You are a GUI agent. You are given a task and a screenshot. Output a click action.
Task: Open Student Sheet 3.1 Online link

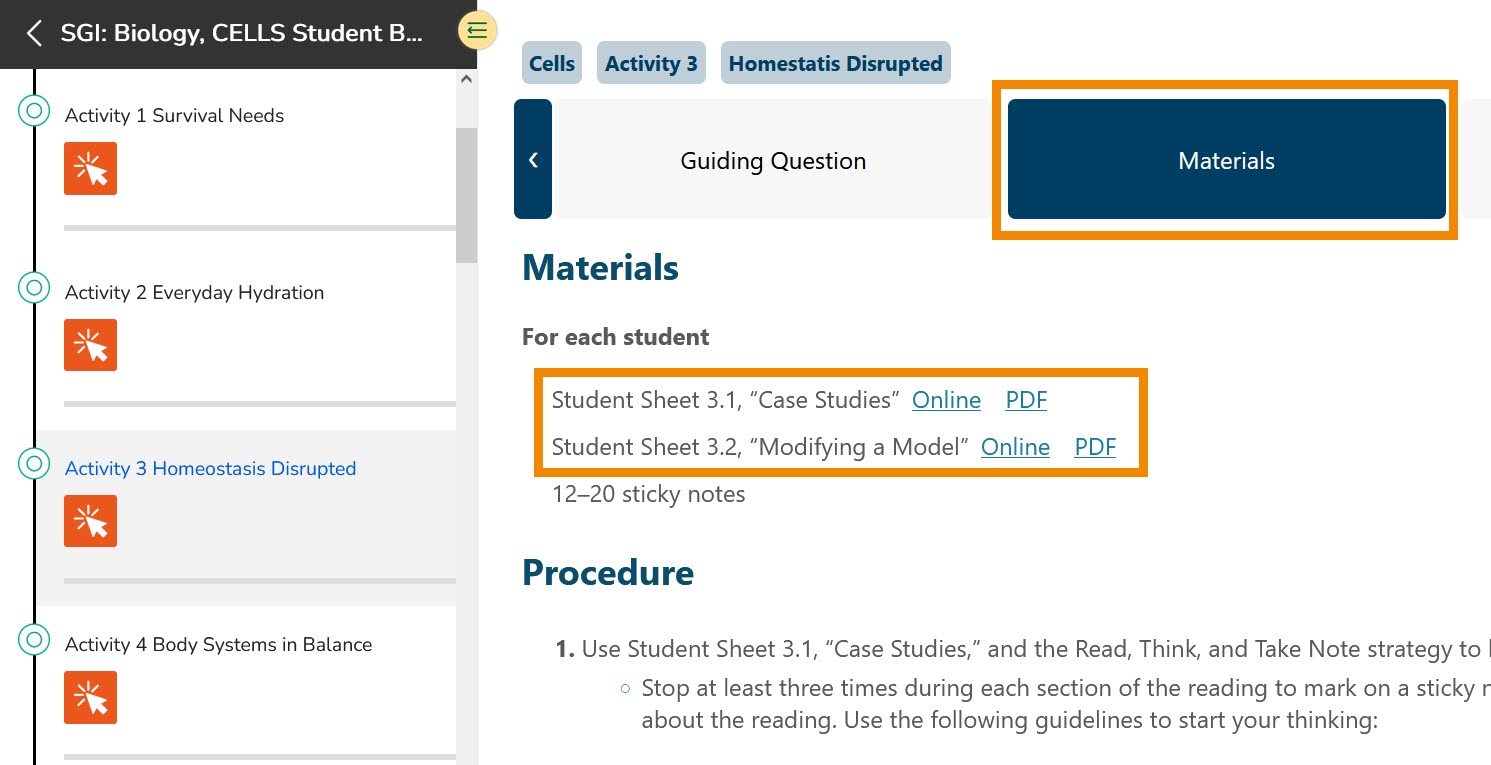click(946, 400)
